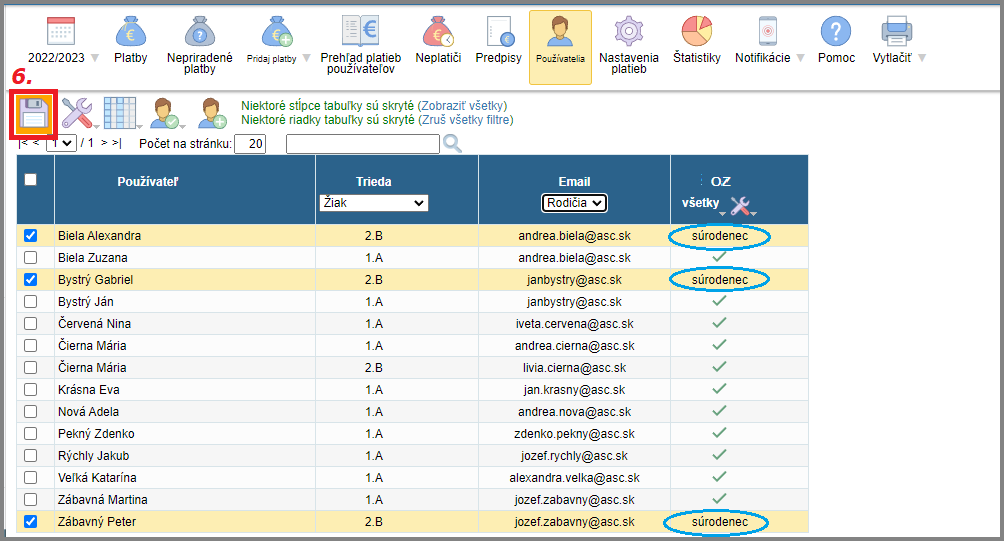
Task: Click the add user icon
Action: [x=212, y=113]
